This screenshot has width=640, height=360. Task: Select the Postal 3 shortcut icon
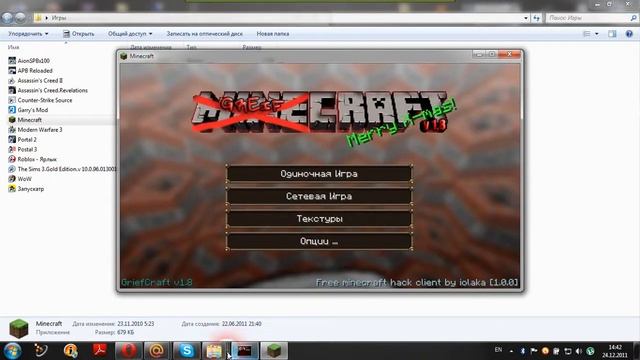tap(12, 149)
